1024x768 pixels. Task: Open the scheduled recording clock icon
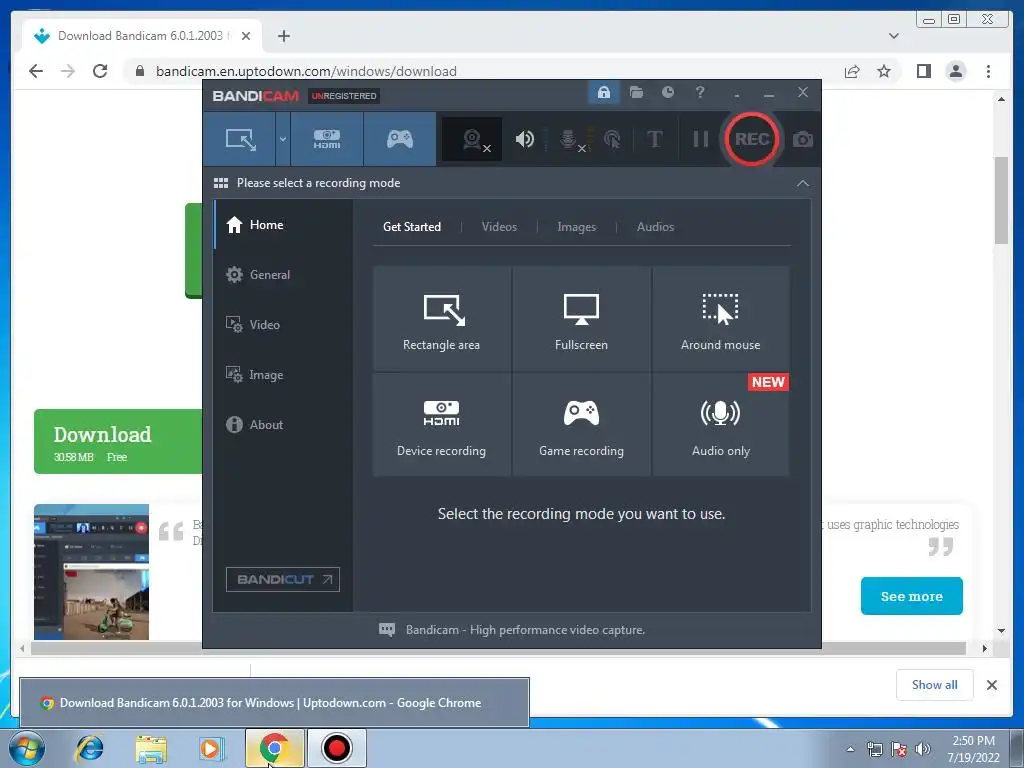pos(667,92)
